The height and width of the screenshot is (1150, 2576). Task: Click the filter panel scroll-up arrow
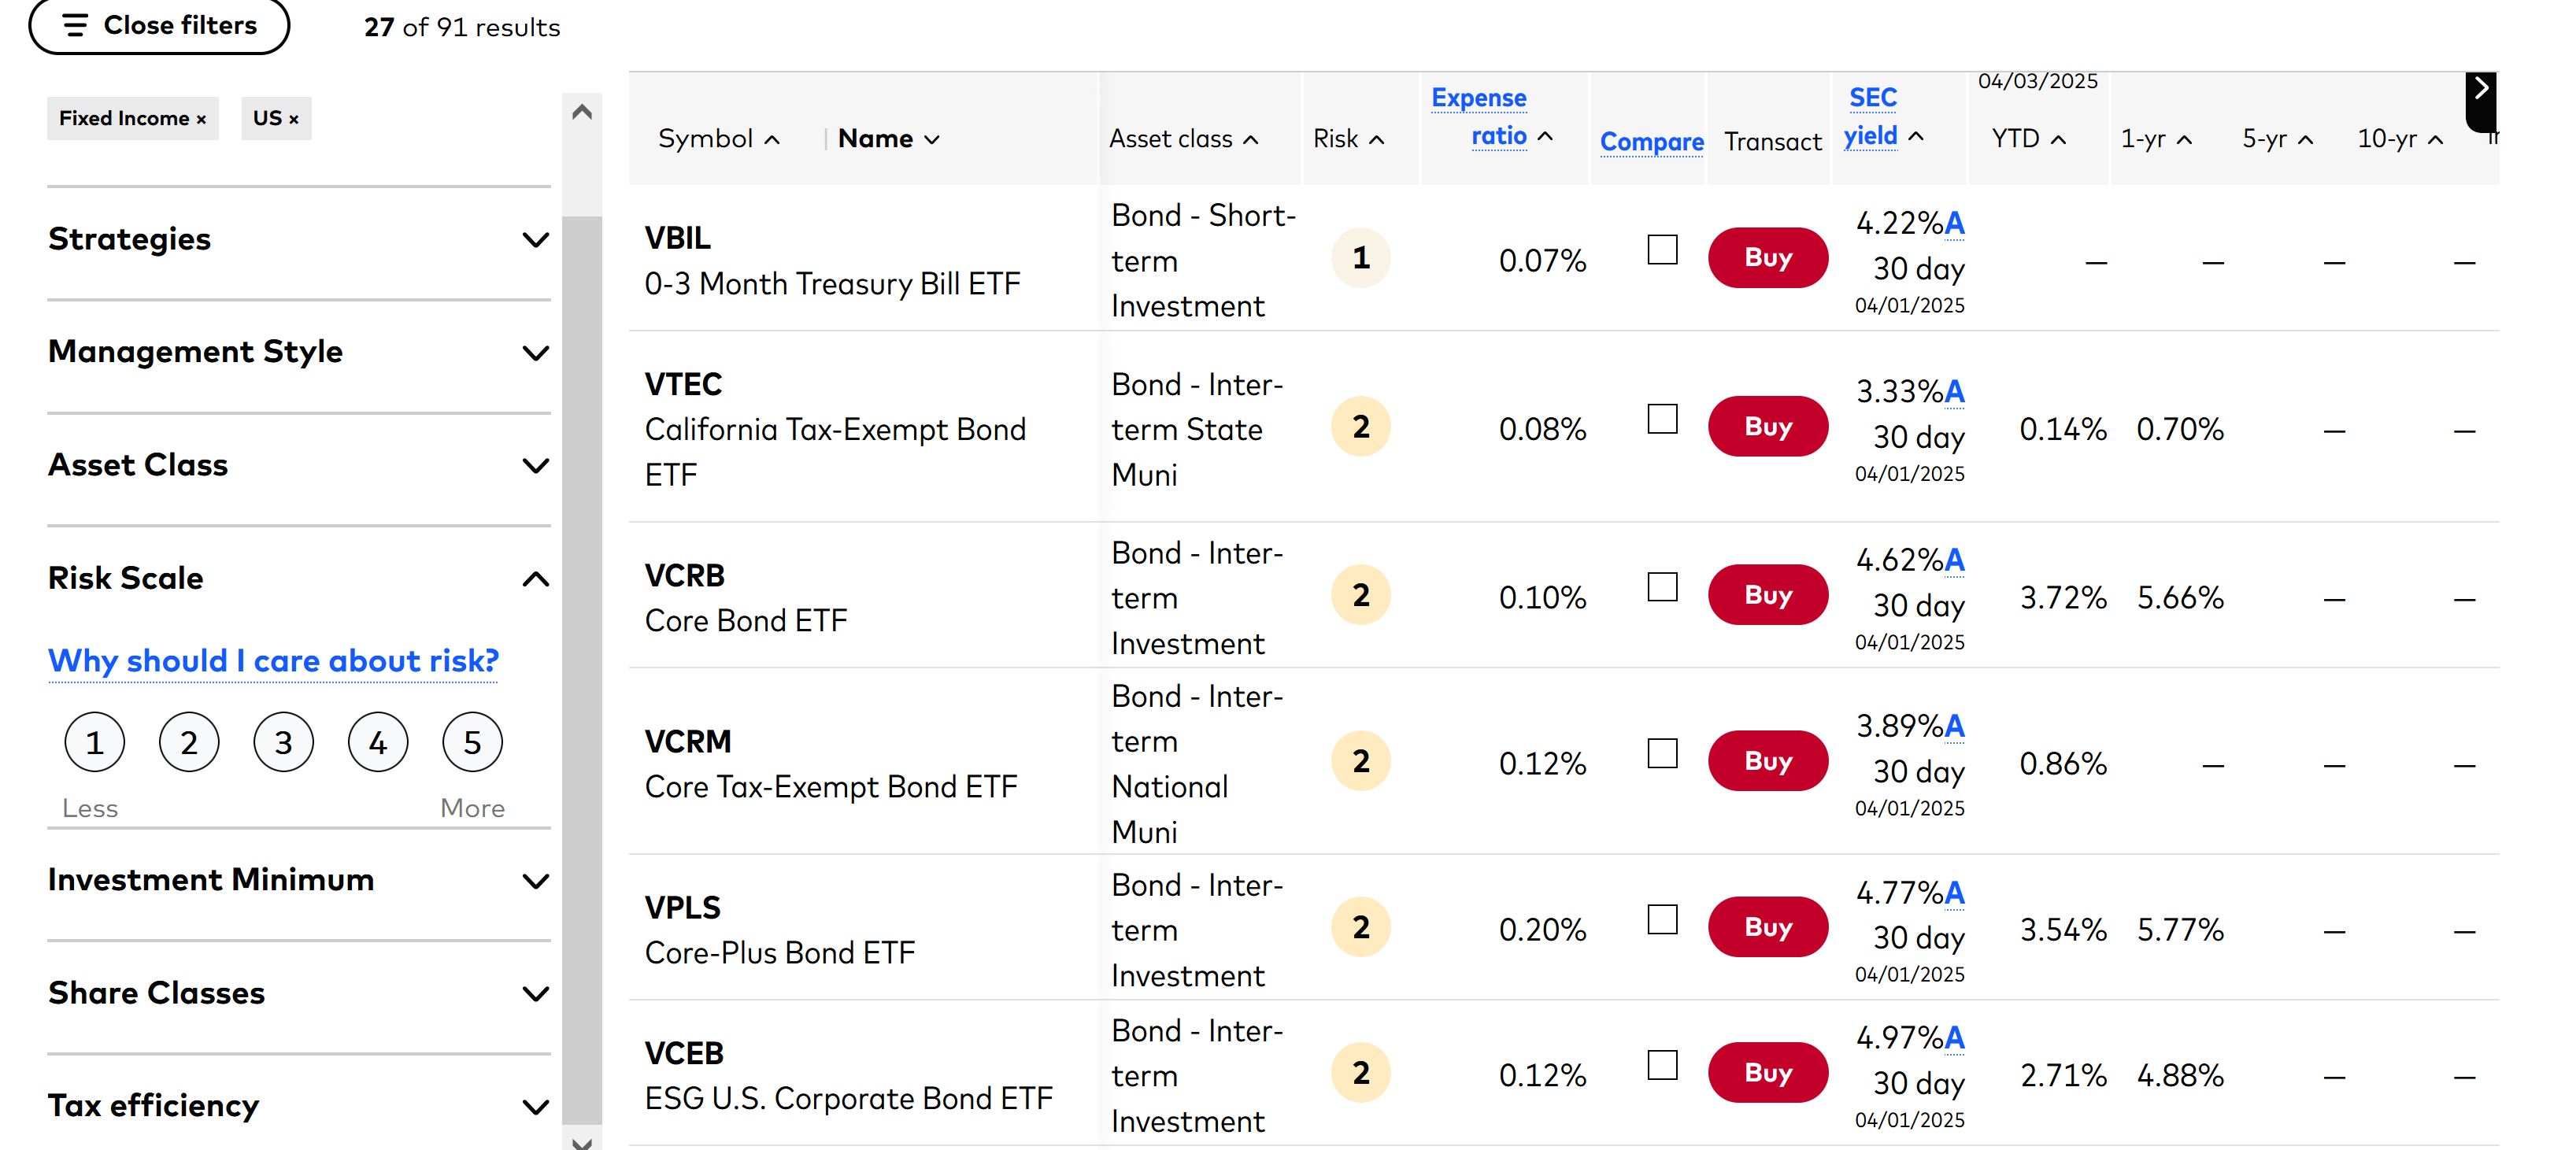tap(582, 112)
